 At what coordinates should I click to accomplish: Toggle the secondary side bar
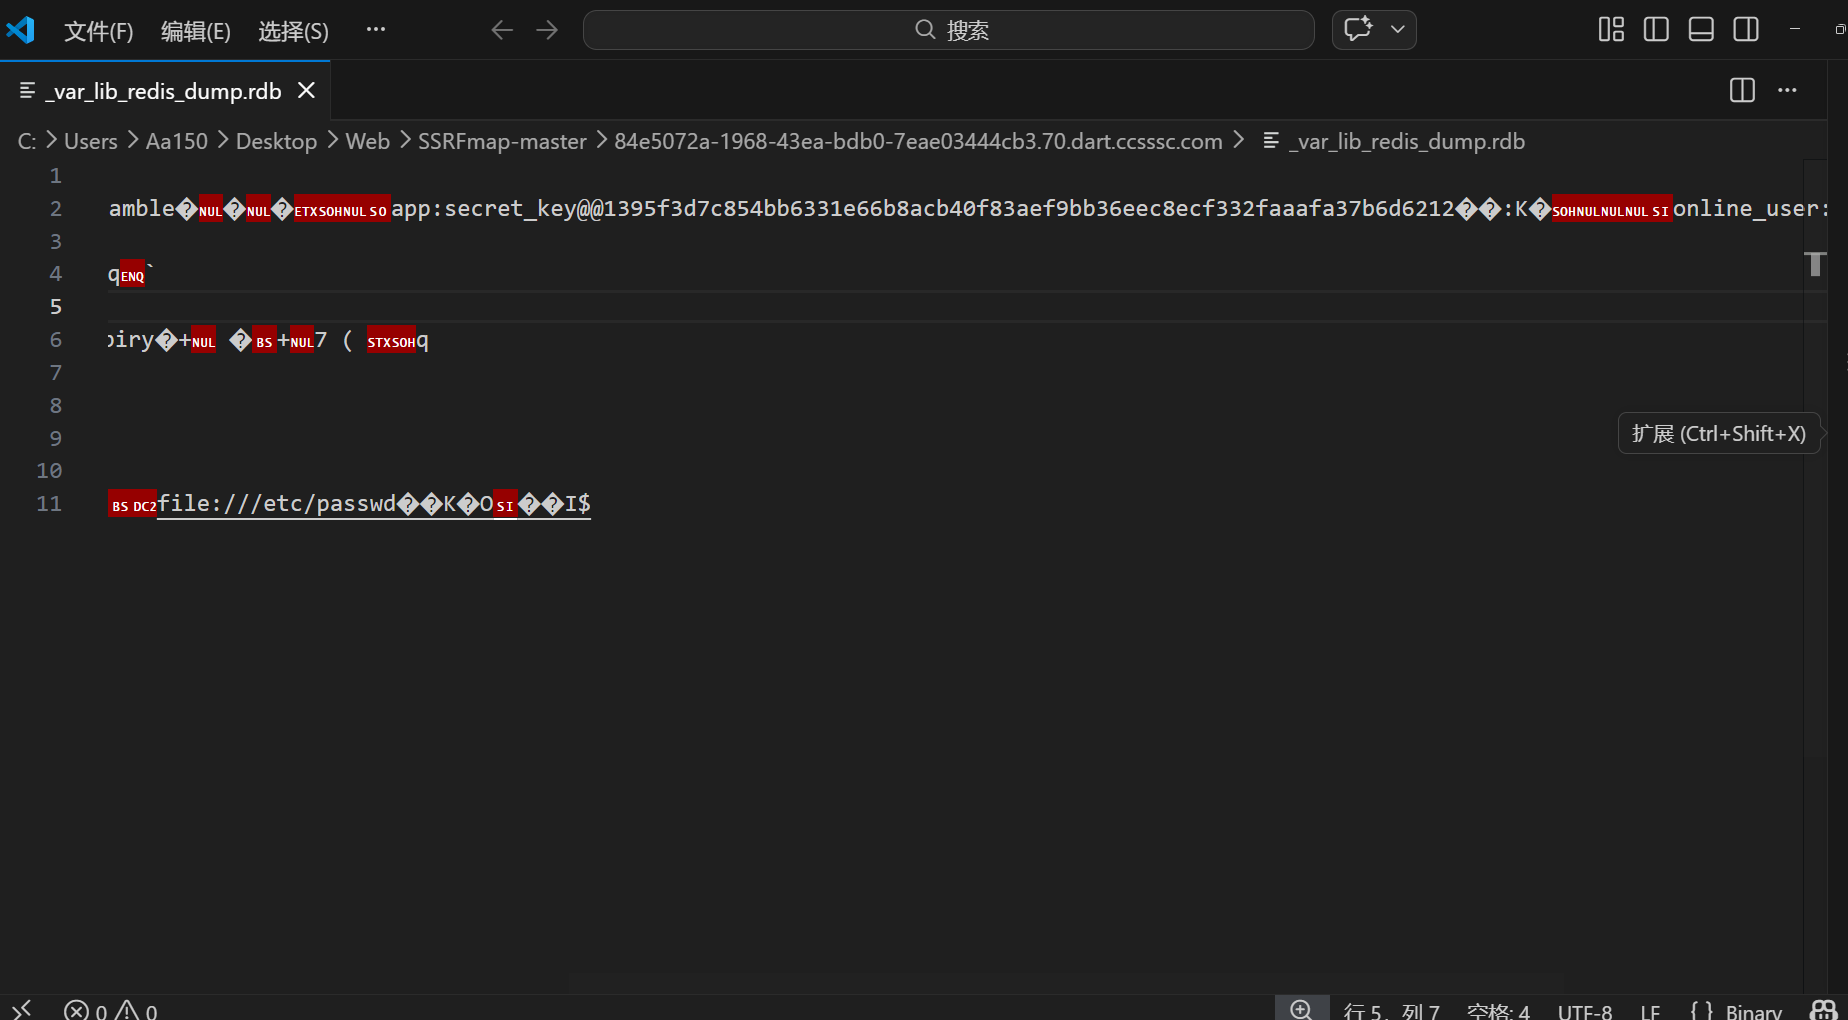1746,30
